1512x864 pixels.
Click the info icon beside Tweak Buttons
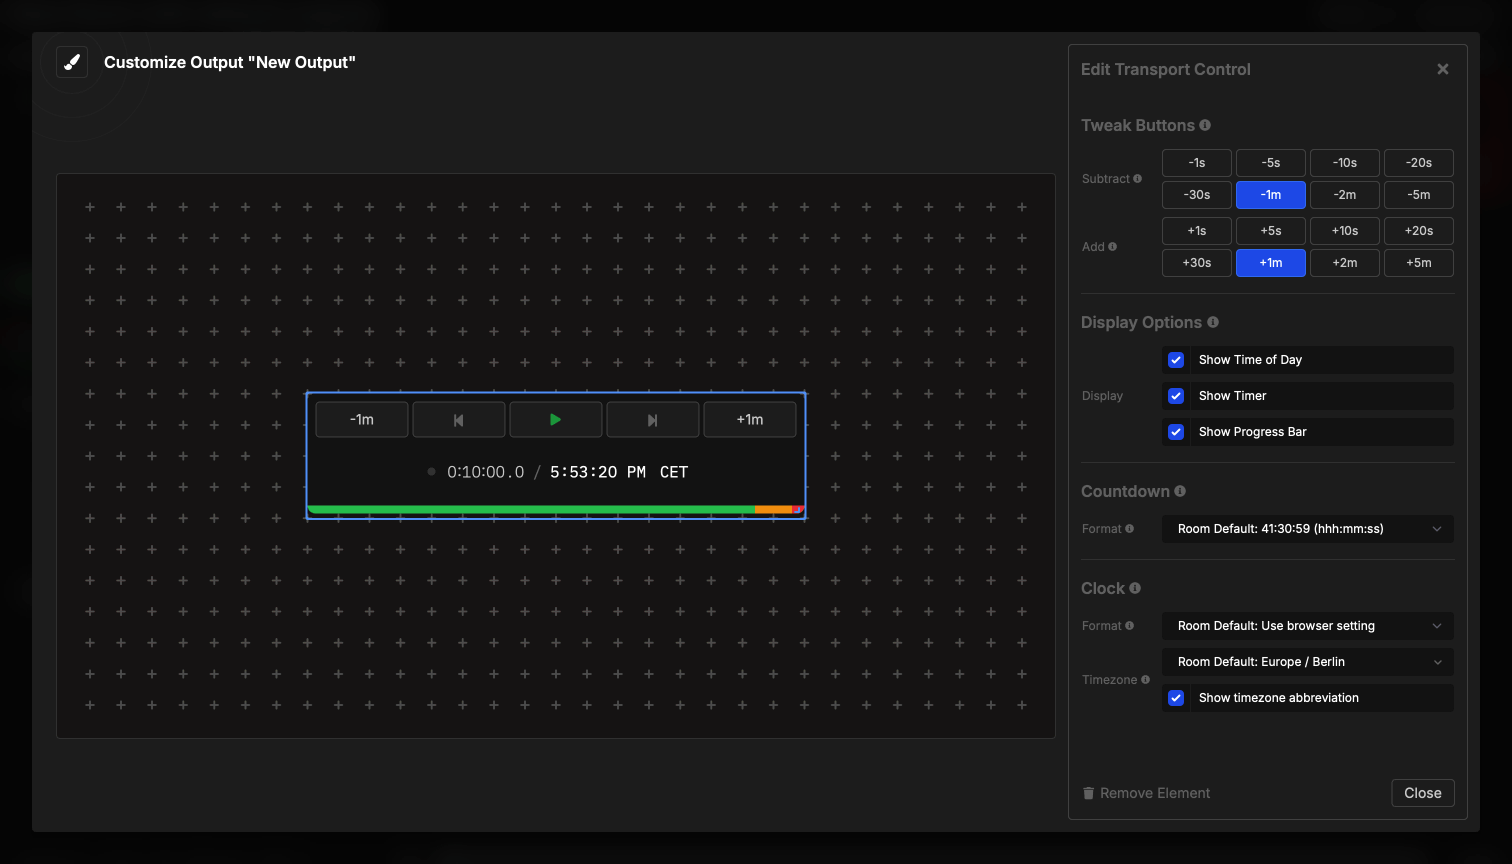[1206, 125]
